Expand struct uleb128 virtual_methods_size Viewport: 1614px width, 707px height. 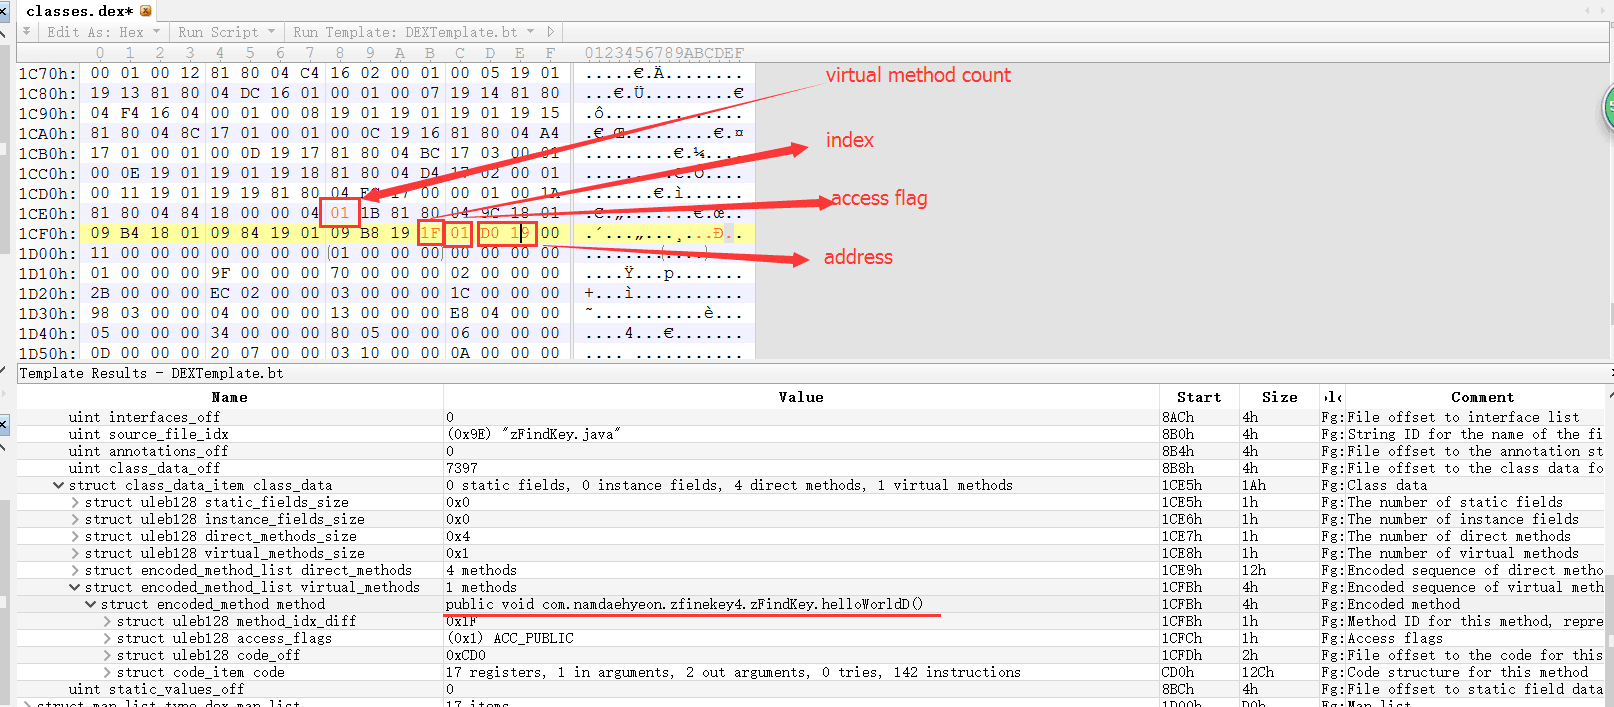click(75, 553)
